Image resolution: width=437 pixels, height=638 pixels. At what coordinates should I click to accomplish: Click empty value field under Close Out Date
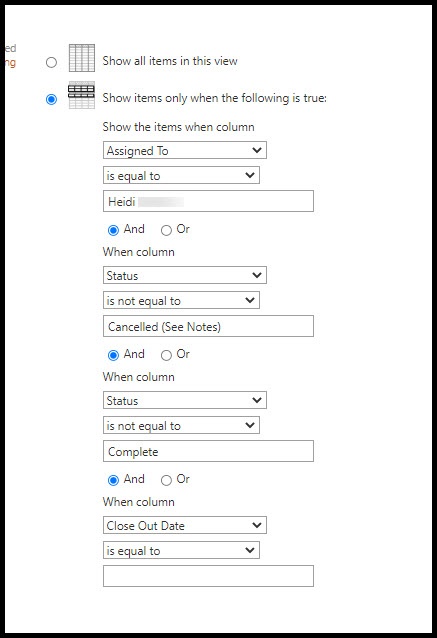tap(208, 576)
